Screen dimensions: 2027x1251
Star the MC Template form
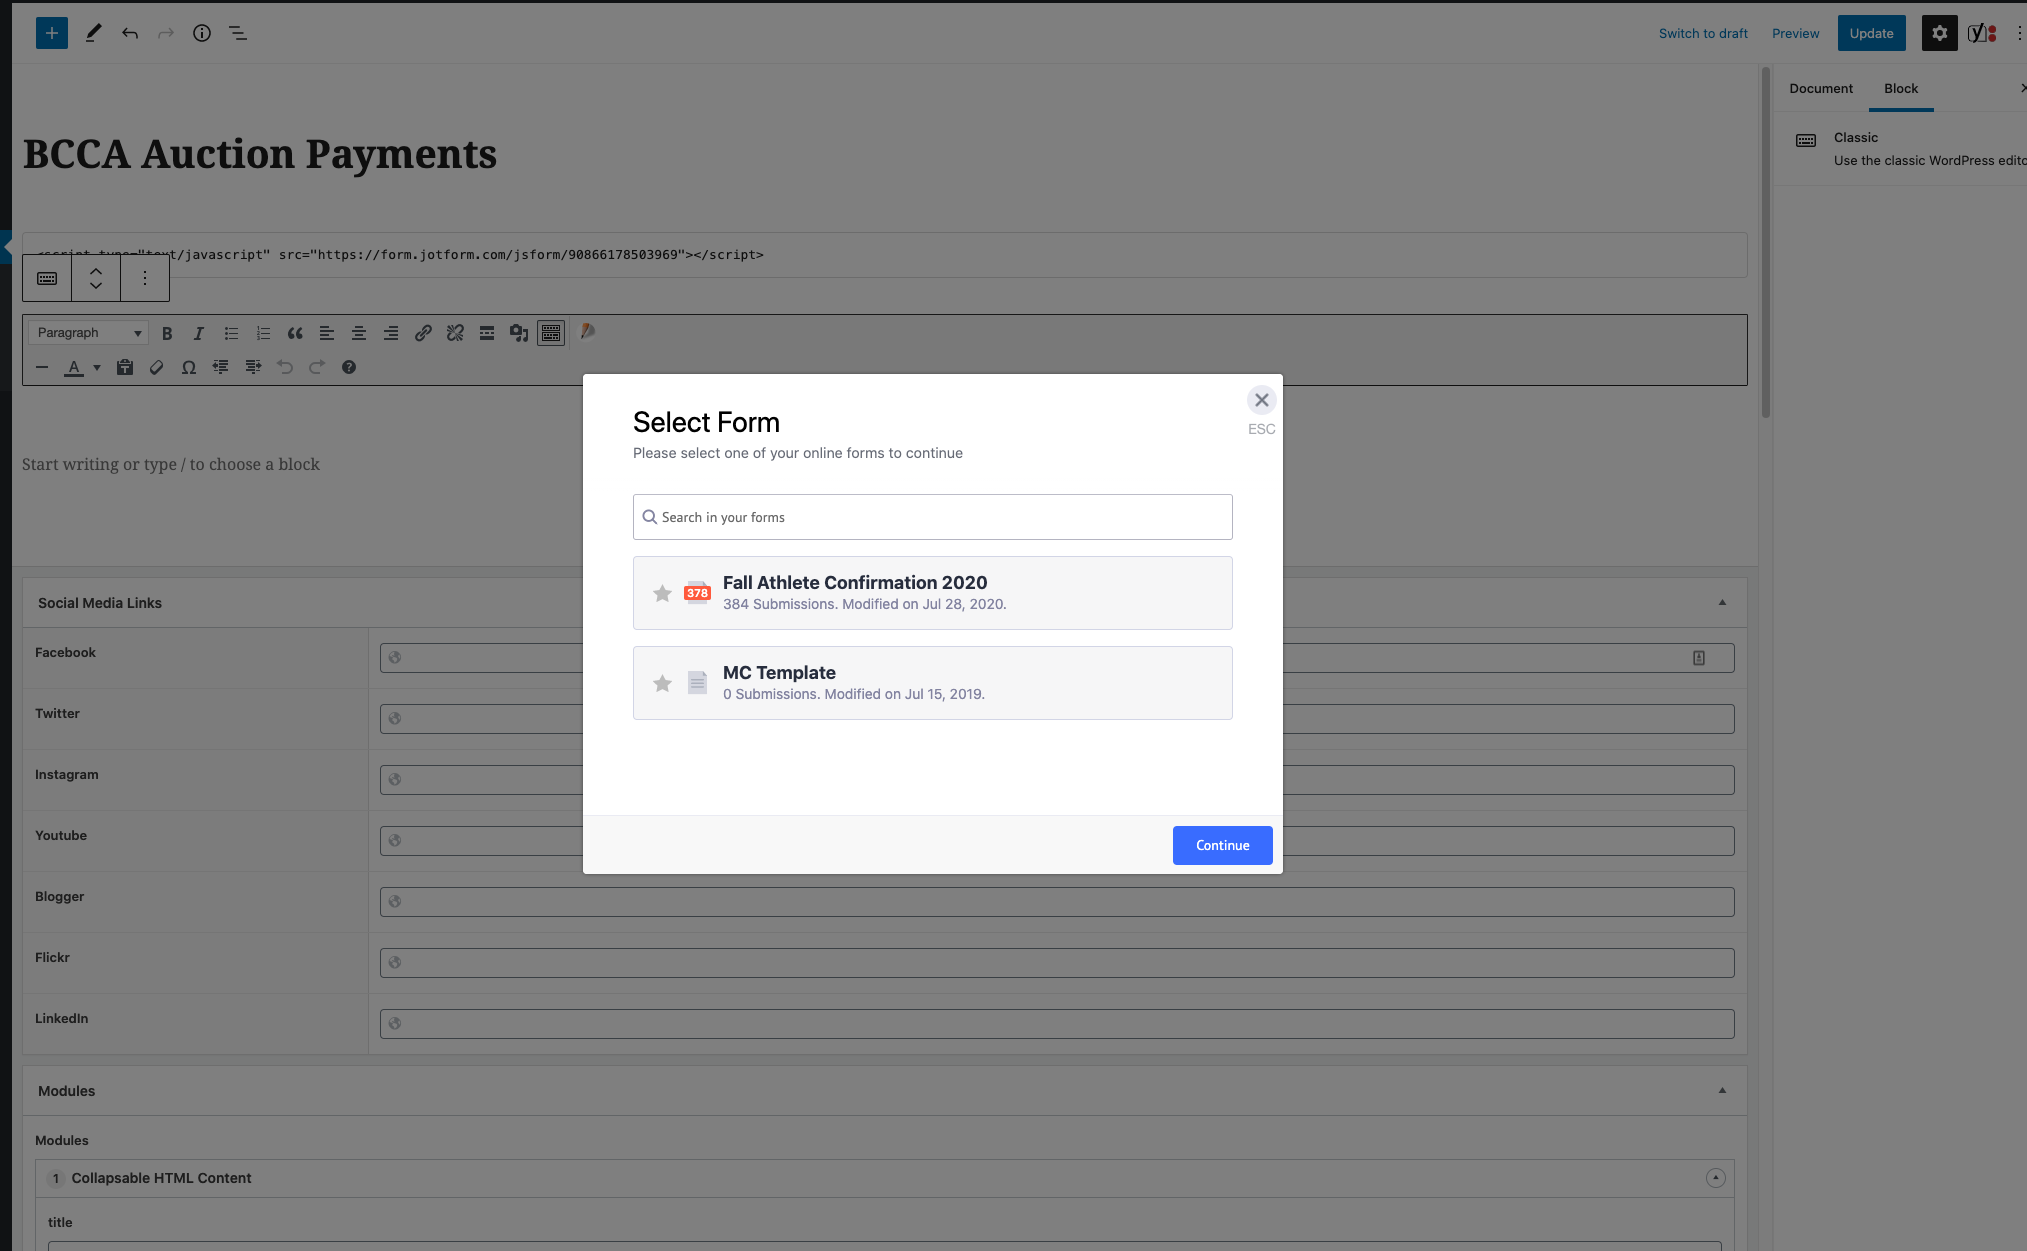tap(662, 684)
